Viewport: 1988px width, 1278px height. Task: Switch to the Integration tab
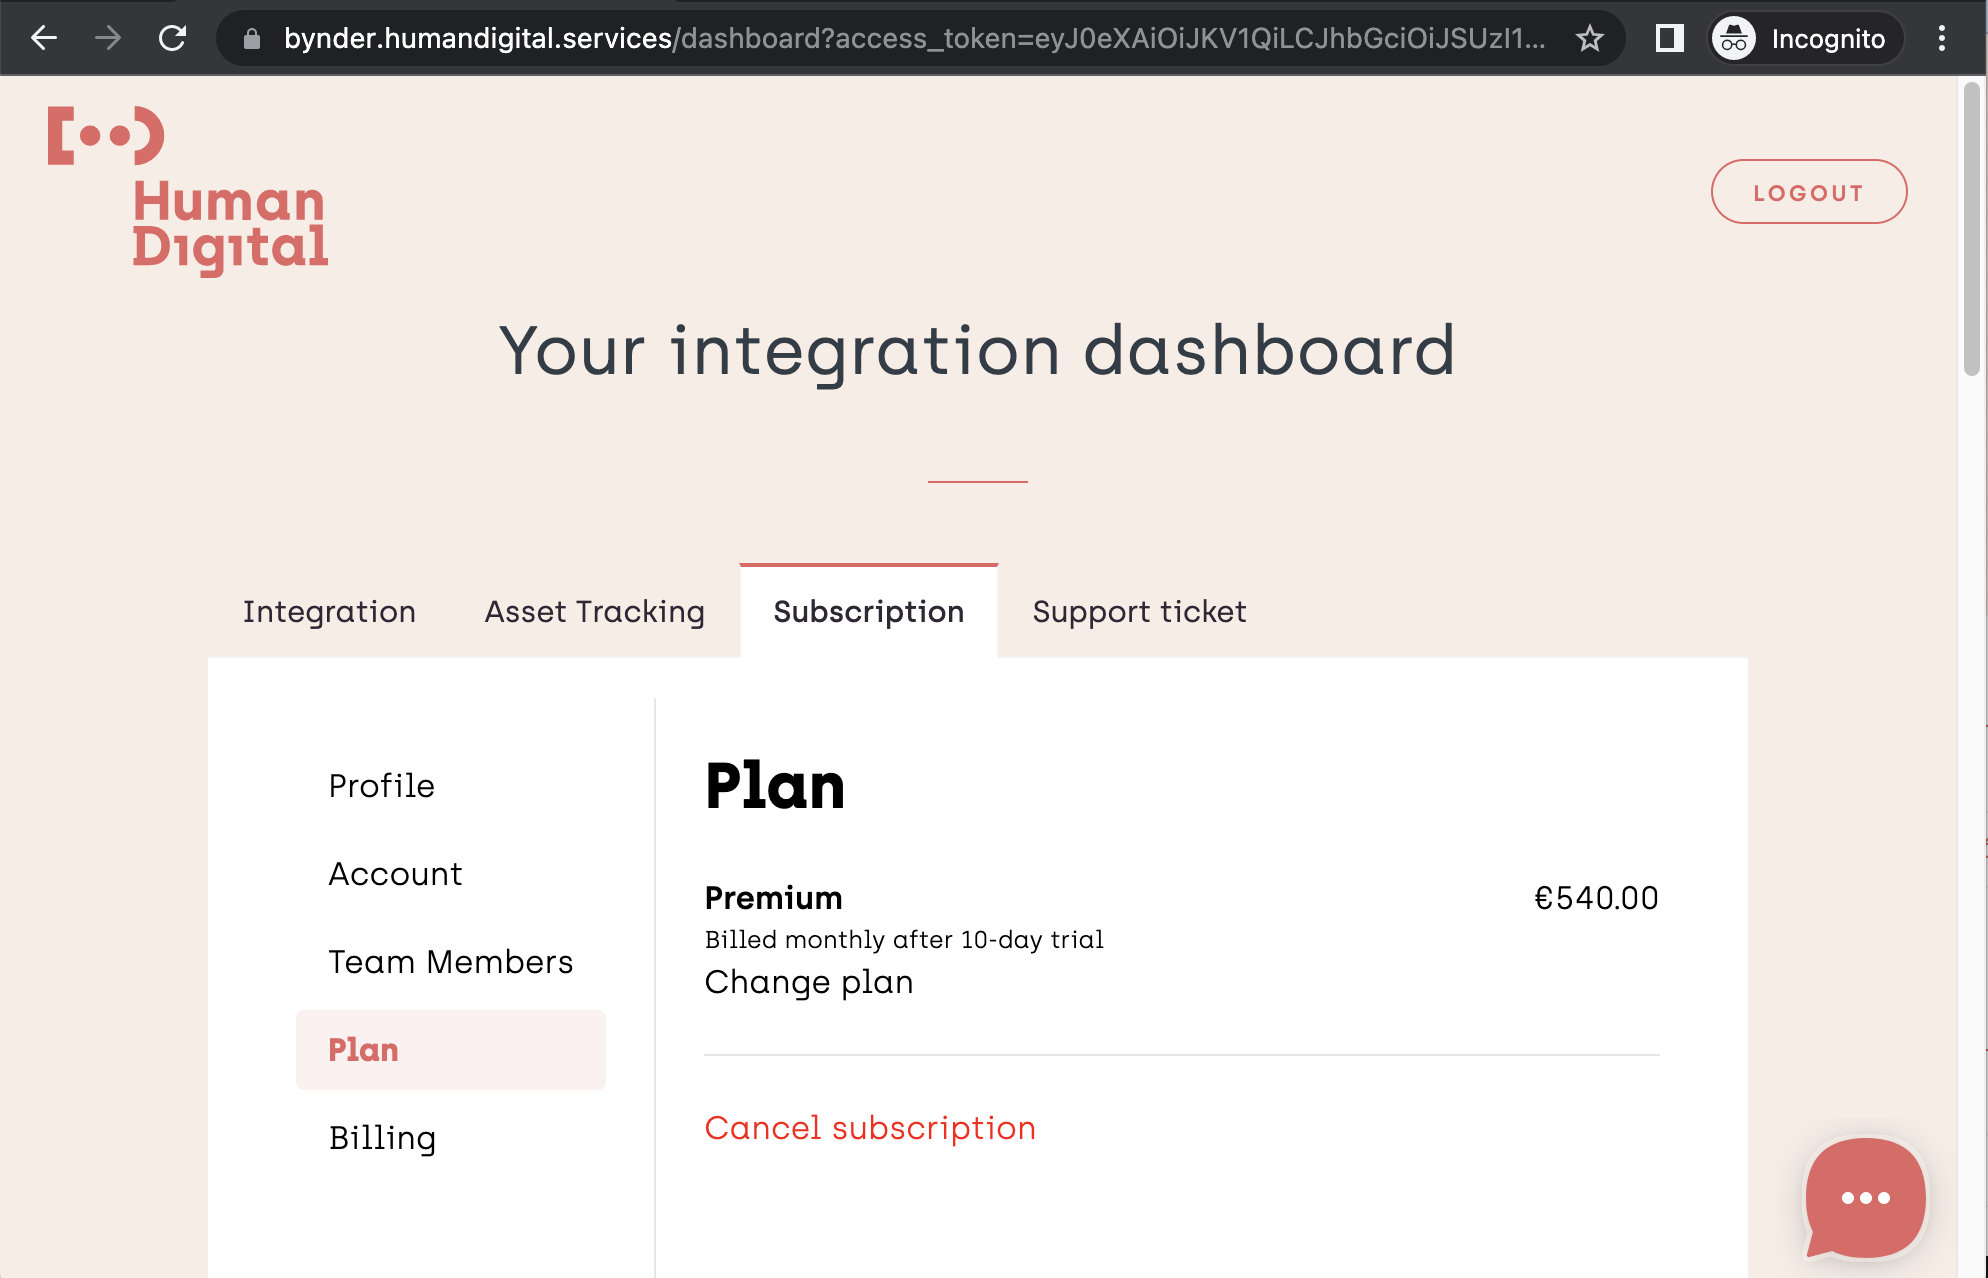tap(329, 611)
